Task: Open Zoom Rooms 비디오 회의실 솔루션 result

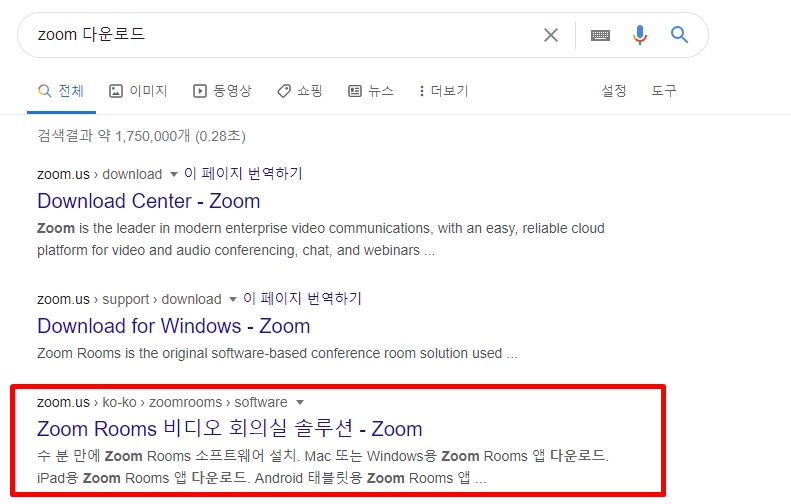Action: pyautogui.click(x=230, y=429)
